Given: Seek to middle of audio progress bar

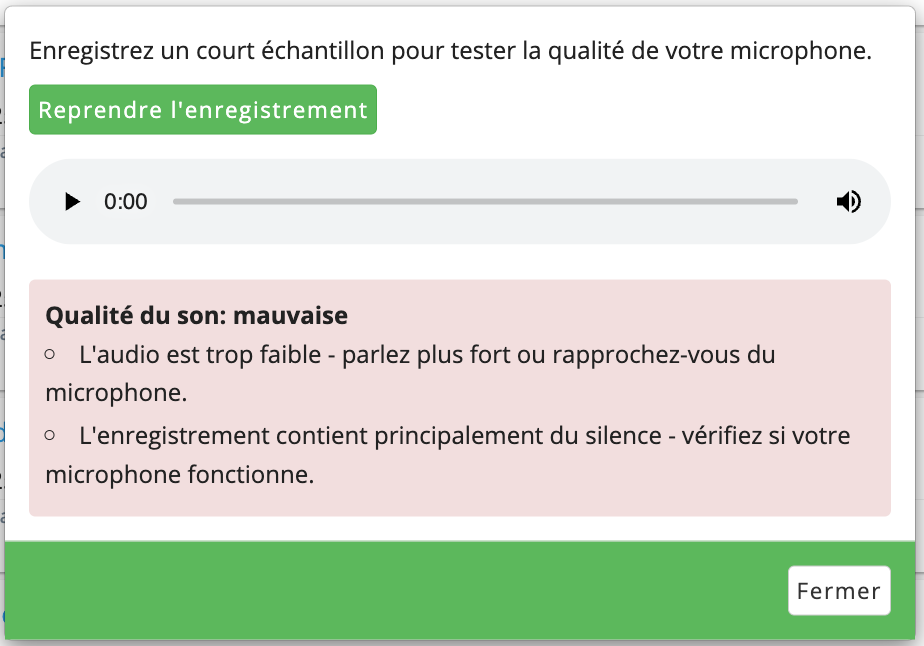Looking at the screenshot, I should (485, 202).
